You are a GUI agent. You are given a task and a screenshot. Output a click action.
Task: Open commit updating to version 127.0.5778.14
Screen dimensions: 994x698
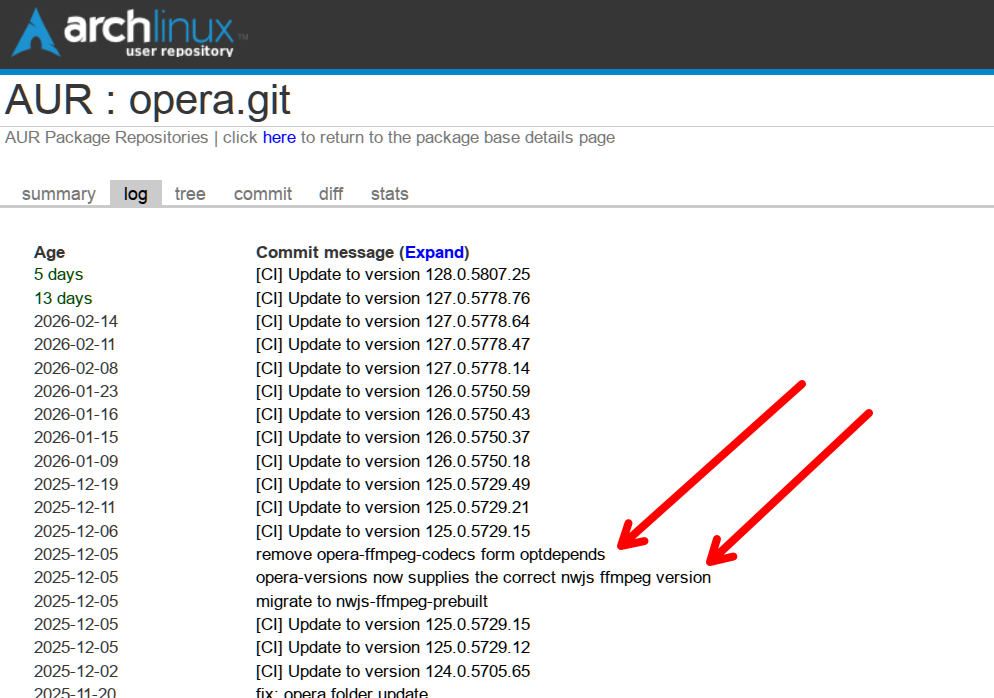393,368
